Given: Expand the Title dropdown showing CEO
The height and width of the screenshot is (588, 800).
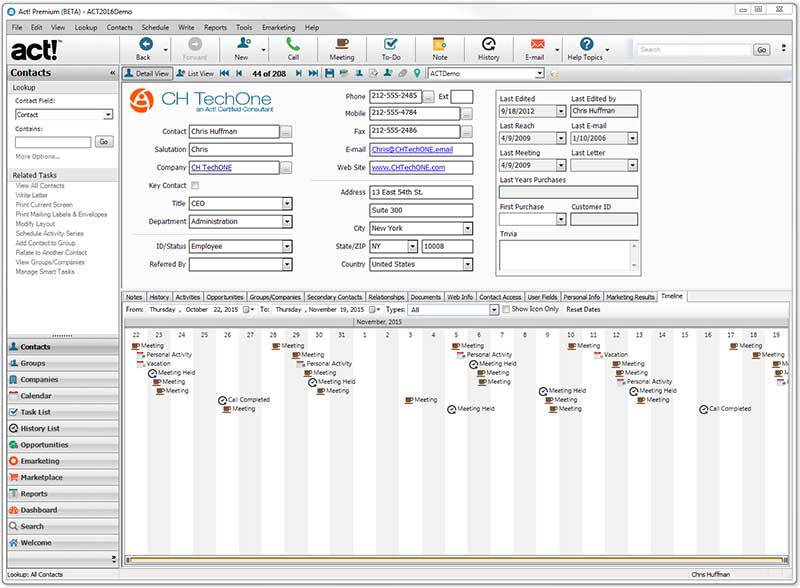Looking at the screenshot, I should [x=287, y=204].
